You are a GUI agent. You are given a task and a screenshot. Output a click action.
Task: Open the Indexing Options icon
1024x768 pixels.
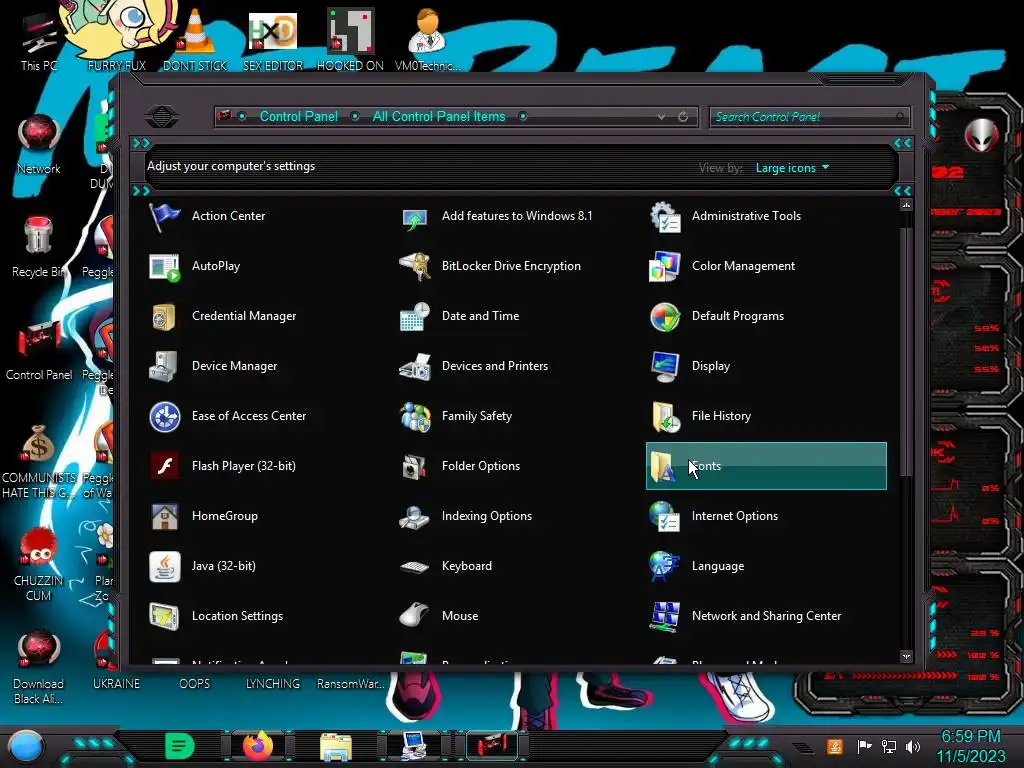tap(414, 517)
